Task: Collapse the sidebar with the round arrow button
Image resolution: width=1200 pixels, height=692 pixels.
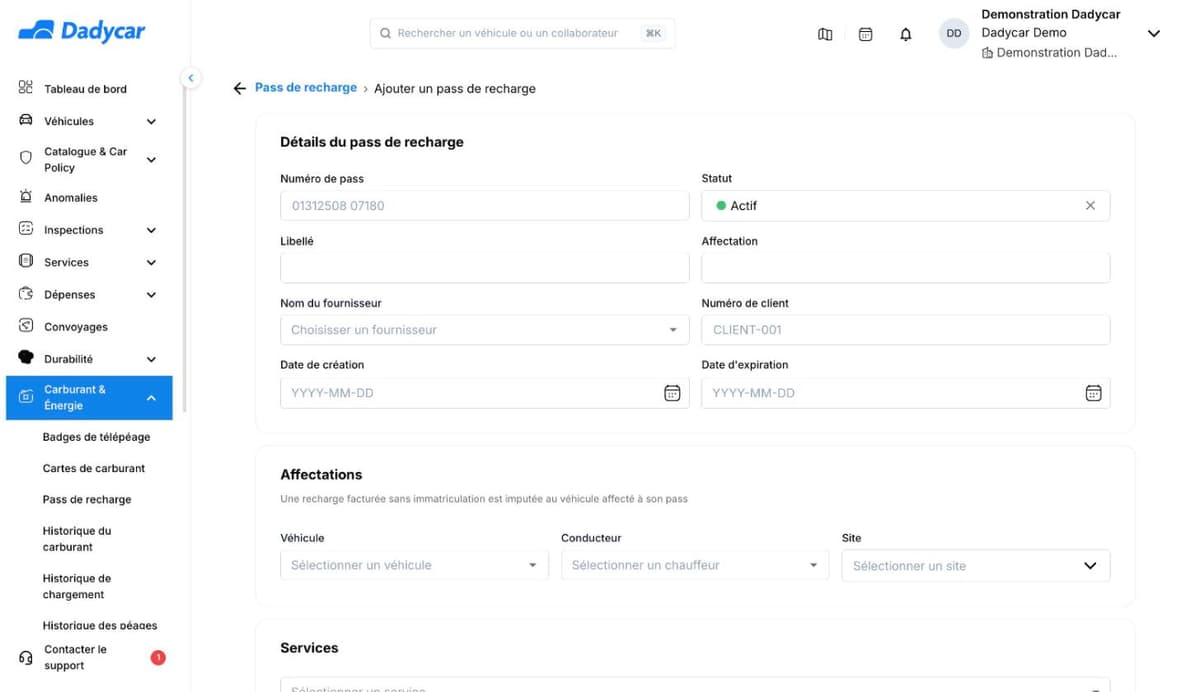Action: [190, 78]
